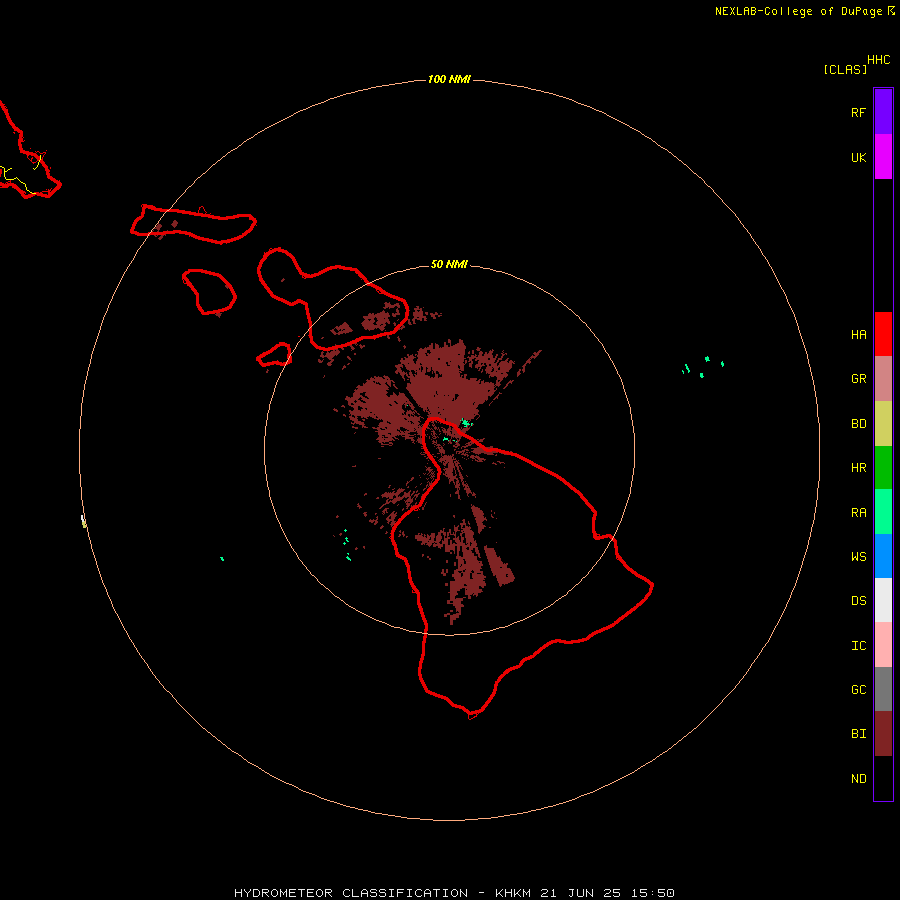900x900 pixels.
Task: Click the 'GC' legend label
Action: 858,690
